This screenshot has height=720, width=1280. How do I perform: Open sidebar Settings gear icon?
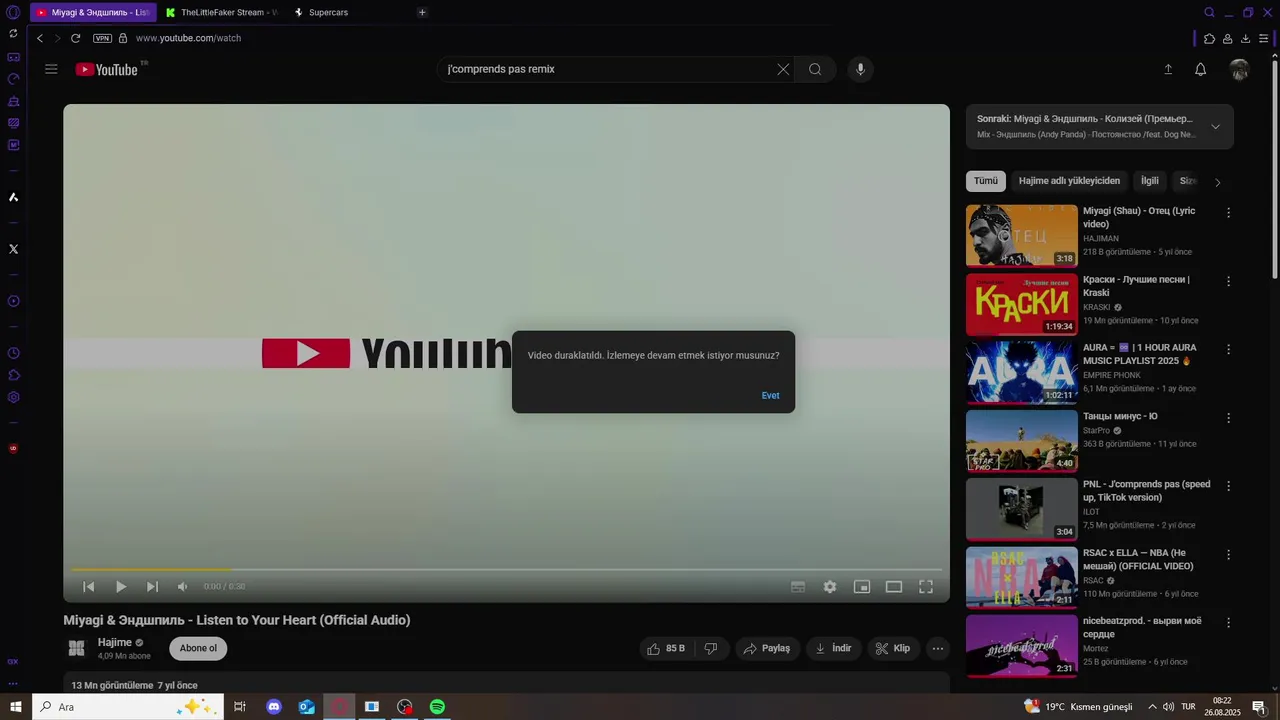tap(13, 397)
